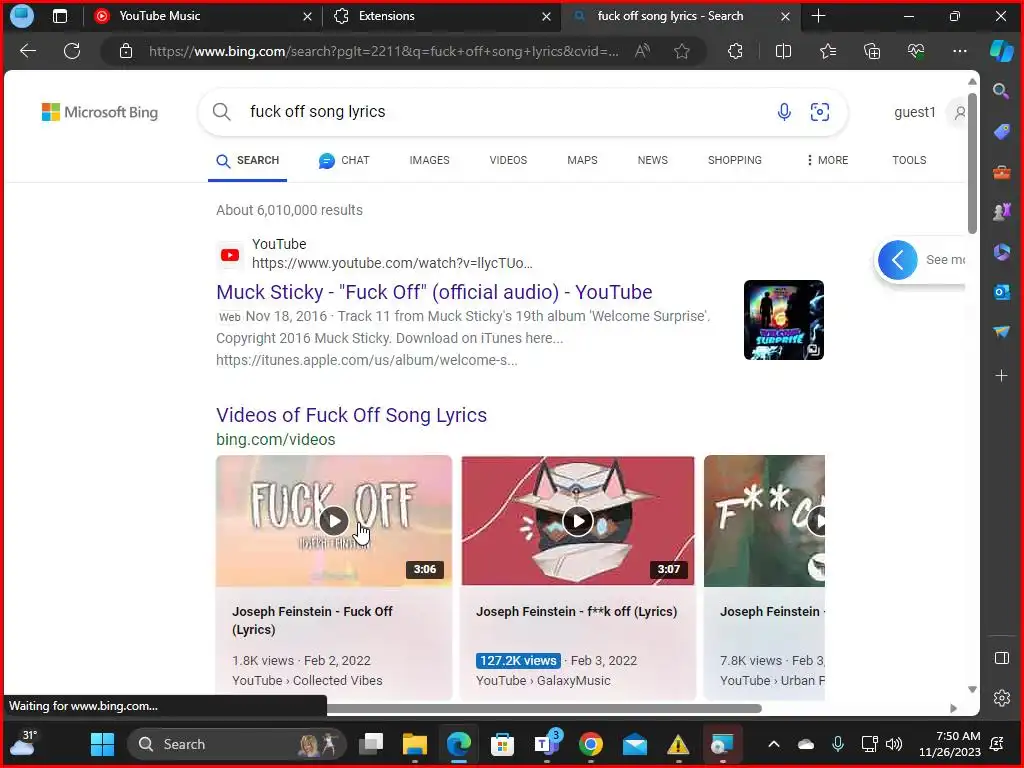Search using an image icon
The width and height of the screenshot is (1024, 768).
coord(820,112)
